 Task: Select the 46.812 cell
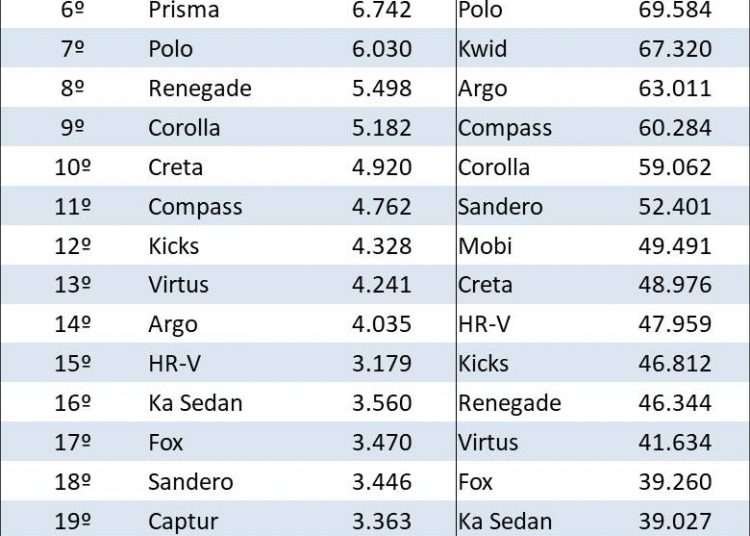point(675,364)
